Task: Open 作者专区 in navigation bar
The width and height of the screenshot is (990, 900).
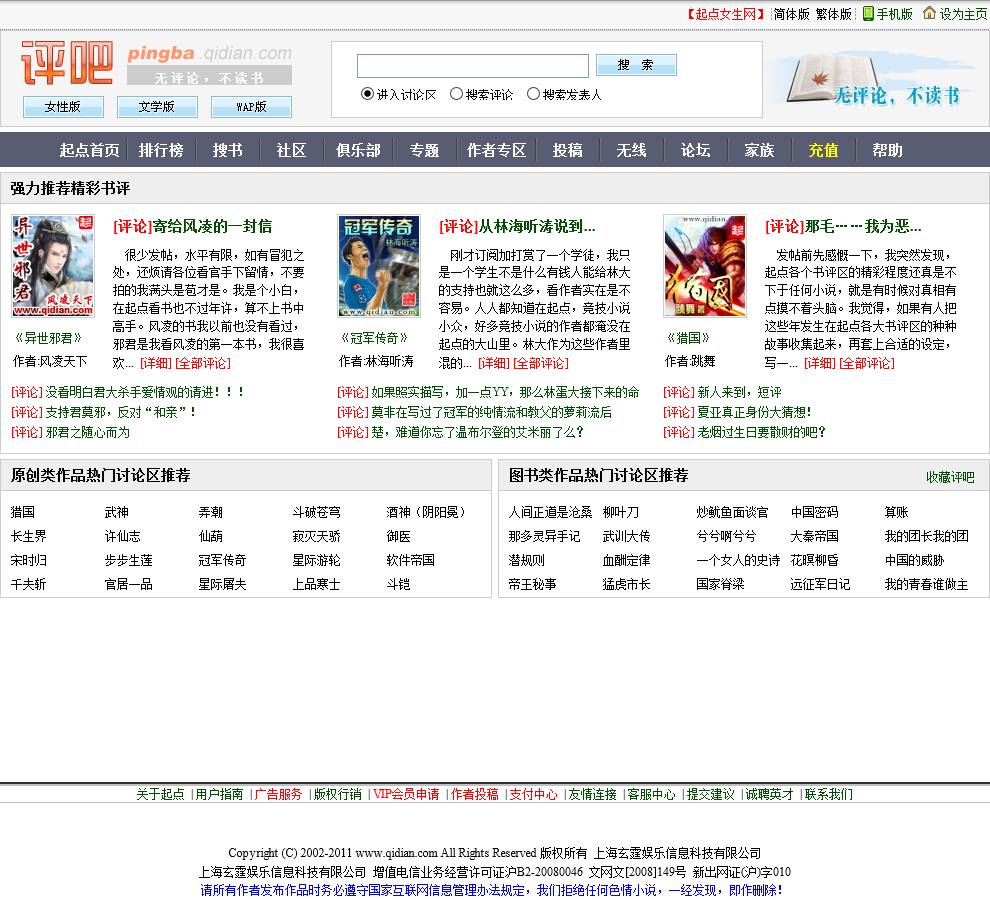Action: point(496,150)
